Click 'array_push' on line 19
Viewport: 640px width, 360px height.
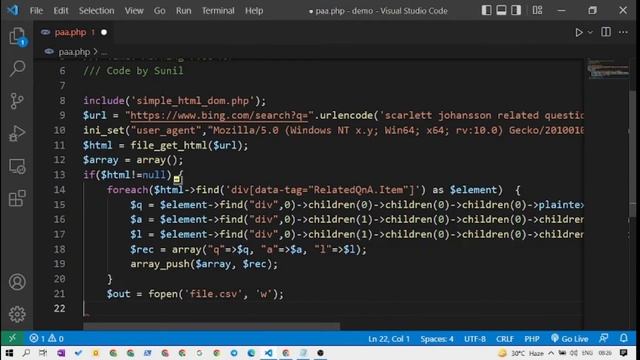pyautogui.click(x=160, y=264)
